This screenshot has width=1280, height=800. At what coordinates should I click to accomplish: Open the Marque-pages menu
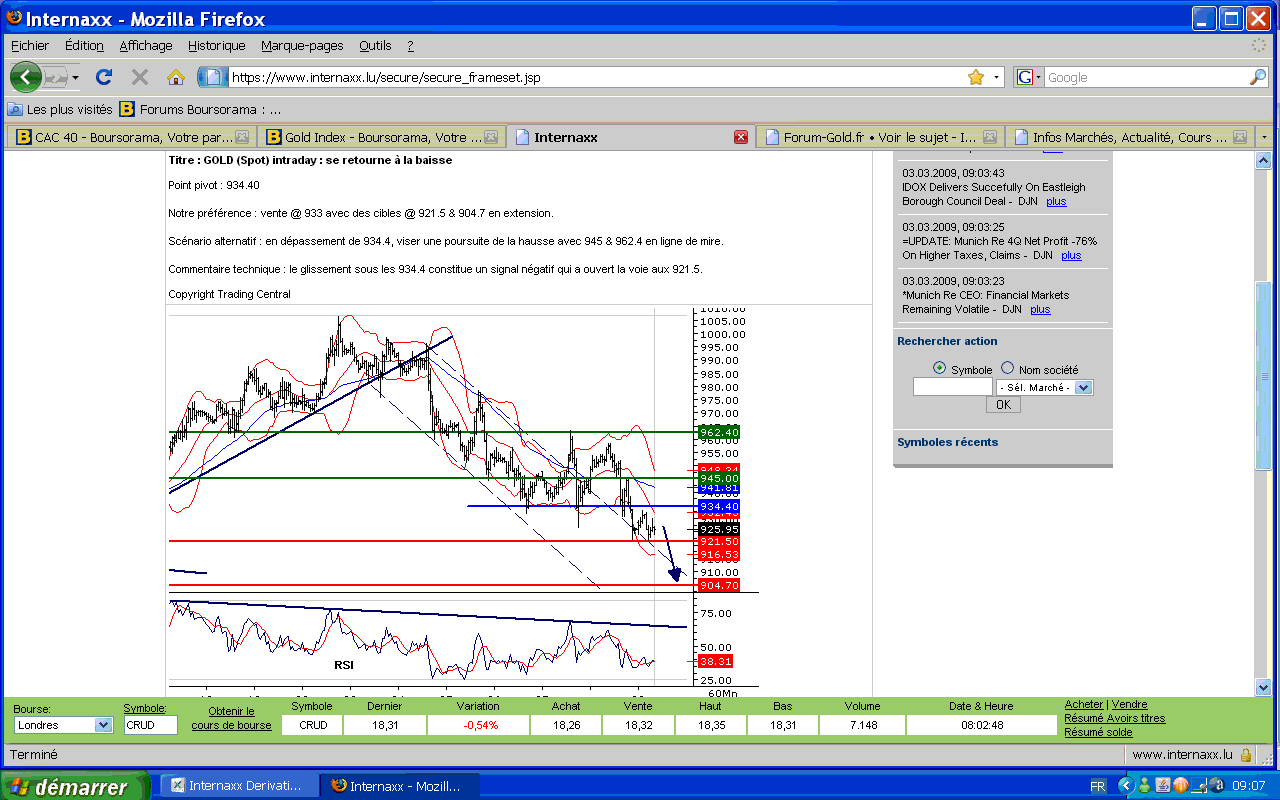[x=302, y=45]
